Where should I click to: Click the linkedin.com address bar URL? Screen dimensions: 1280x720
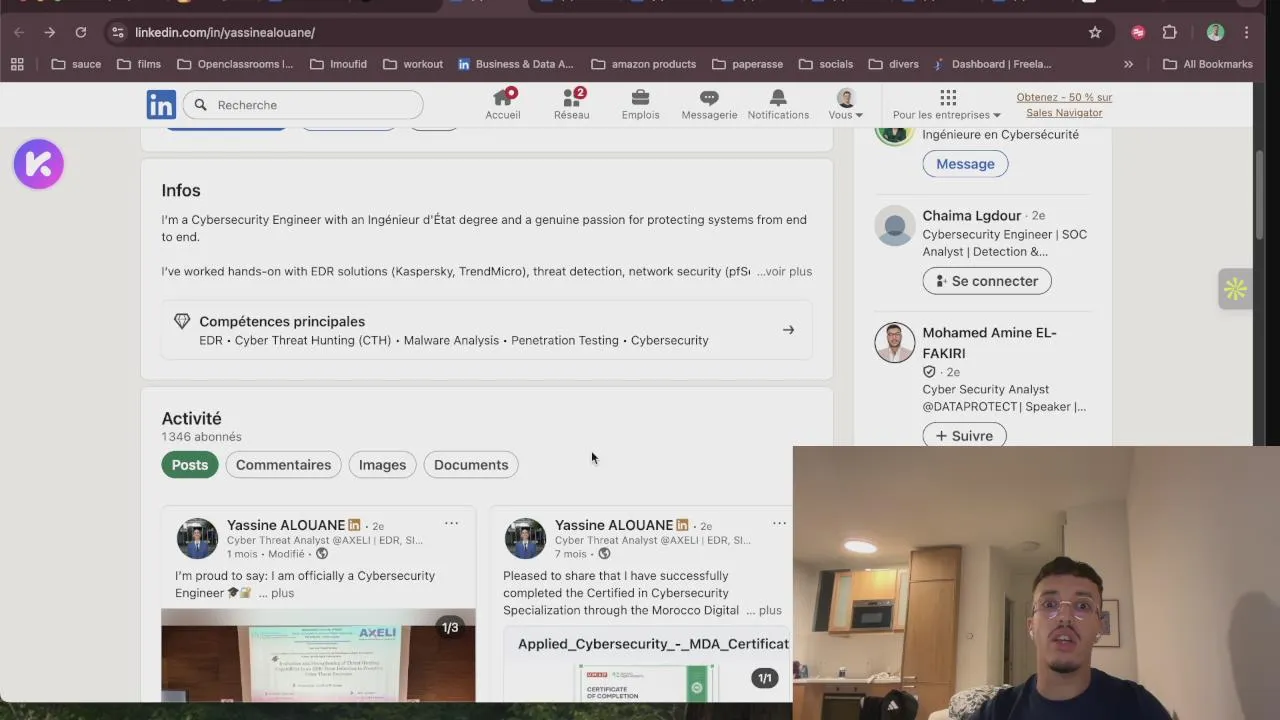(225, 33)
